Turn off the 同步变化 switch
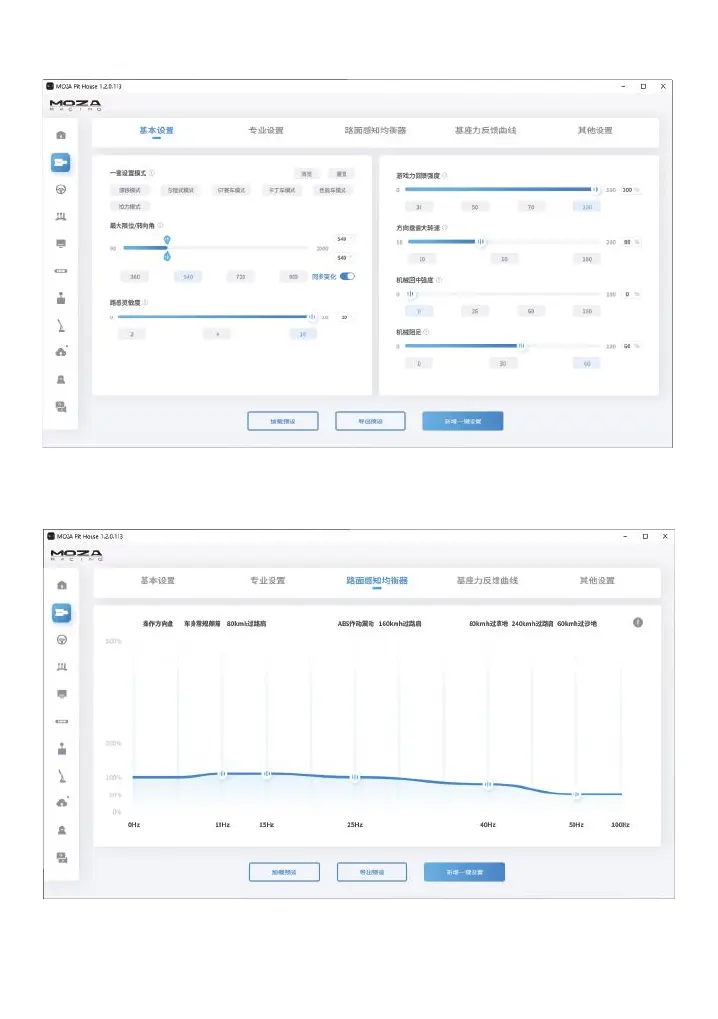 pos(348,276)
